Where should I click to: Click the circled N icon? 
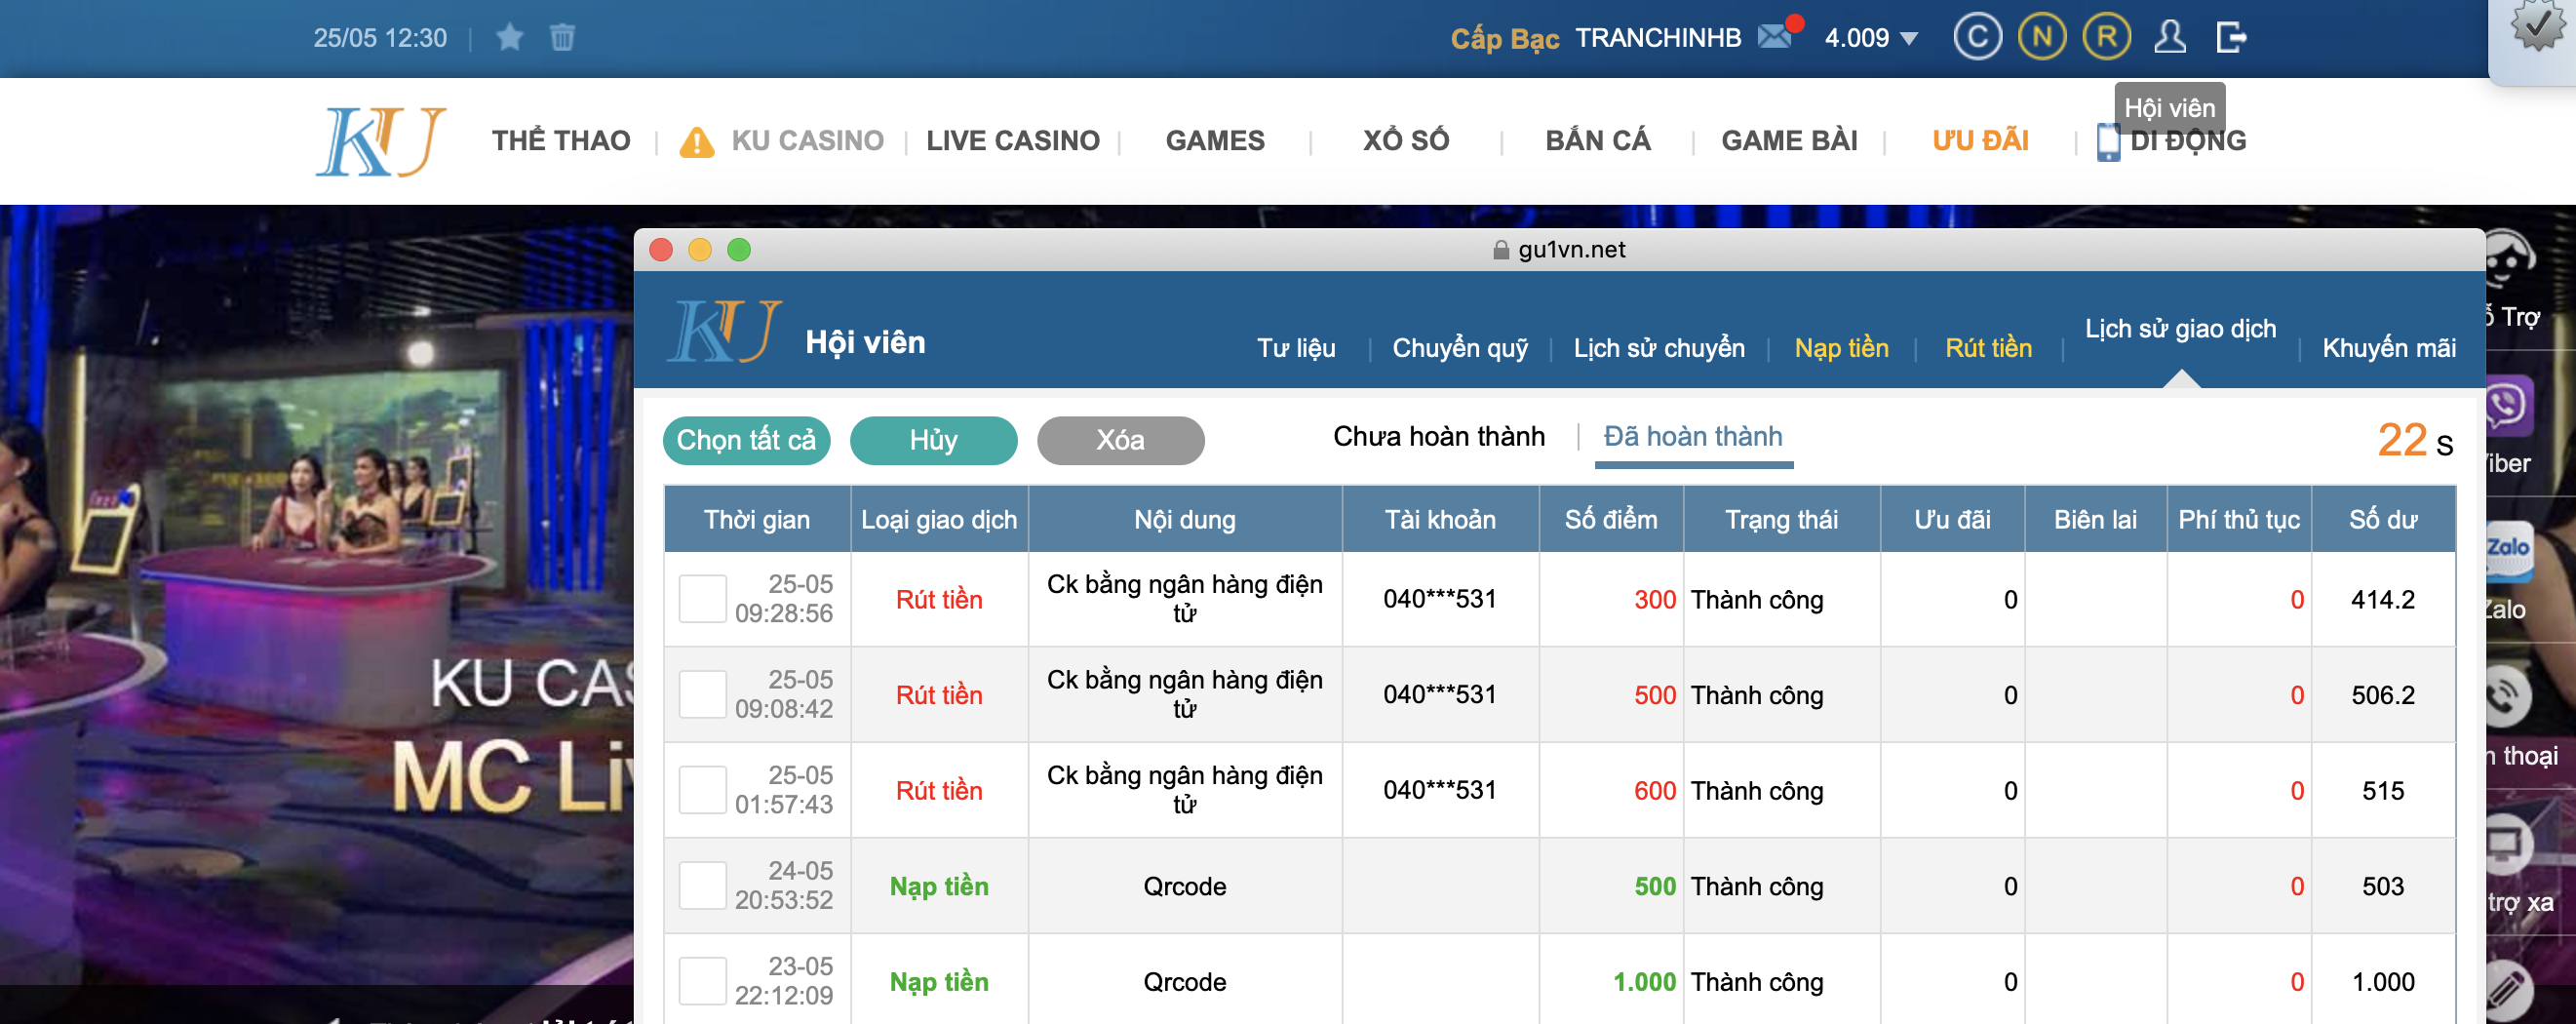(x=2042, y=37)
